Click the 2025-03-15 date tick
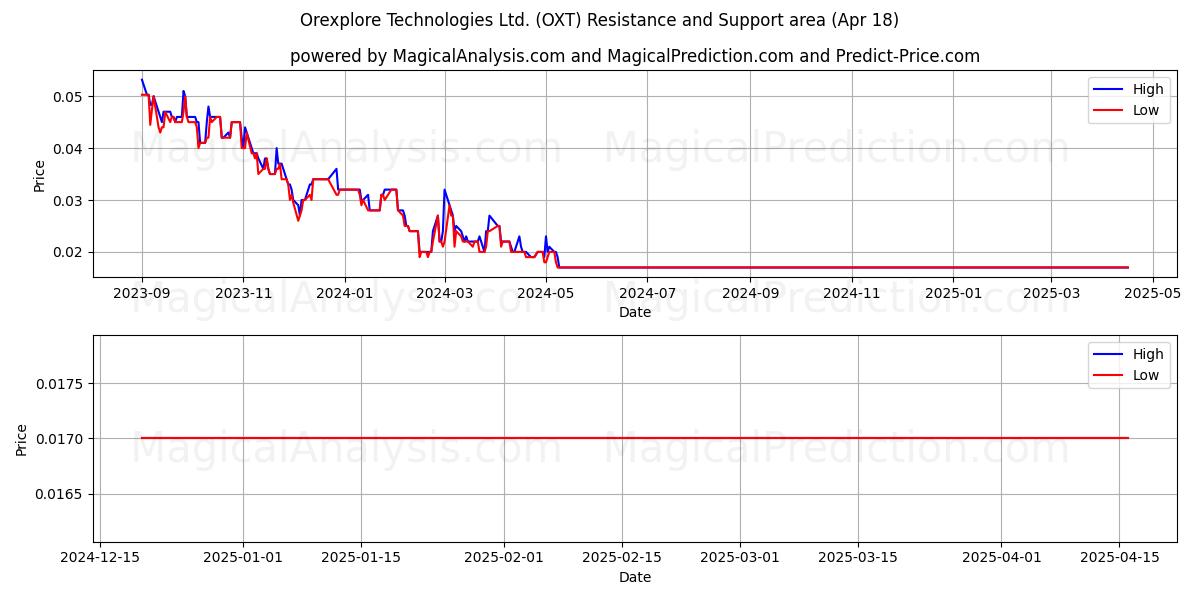The height and width of the screenshot is (600, 1200). (859, 558)
